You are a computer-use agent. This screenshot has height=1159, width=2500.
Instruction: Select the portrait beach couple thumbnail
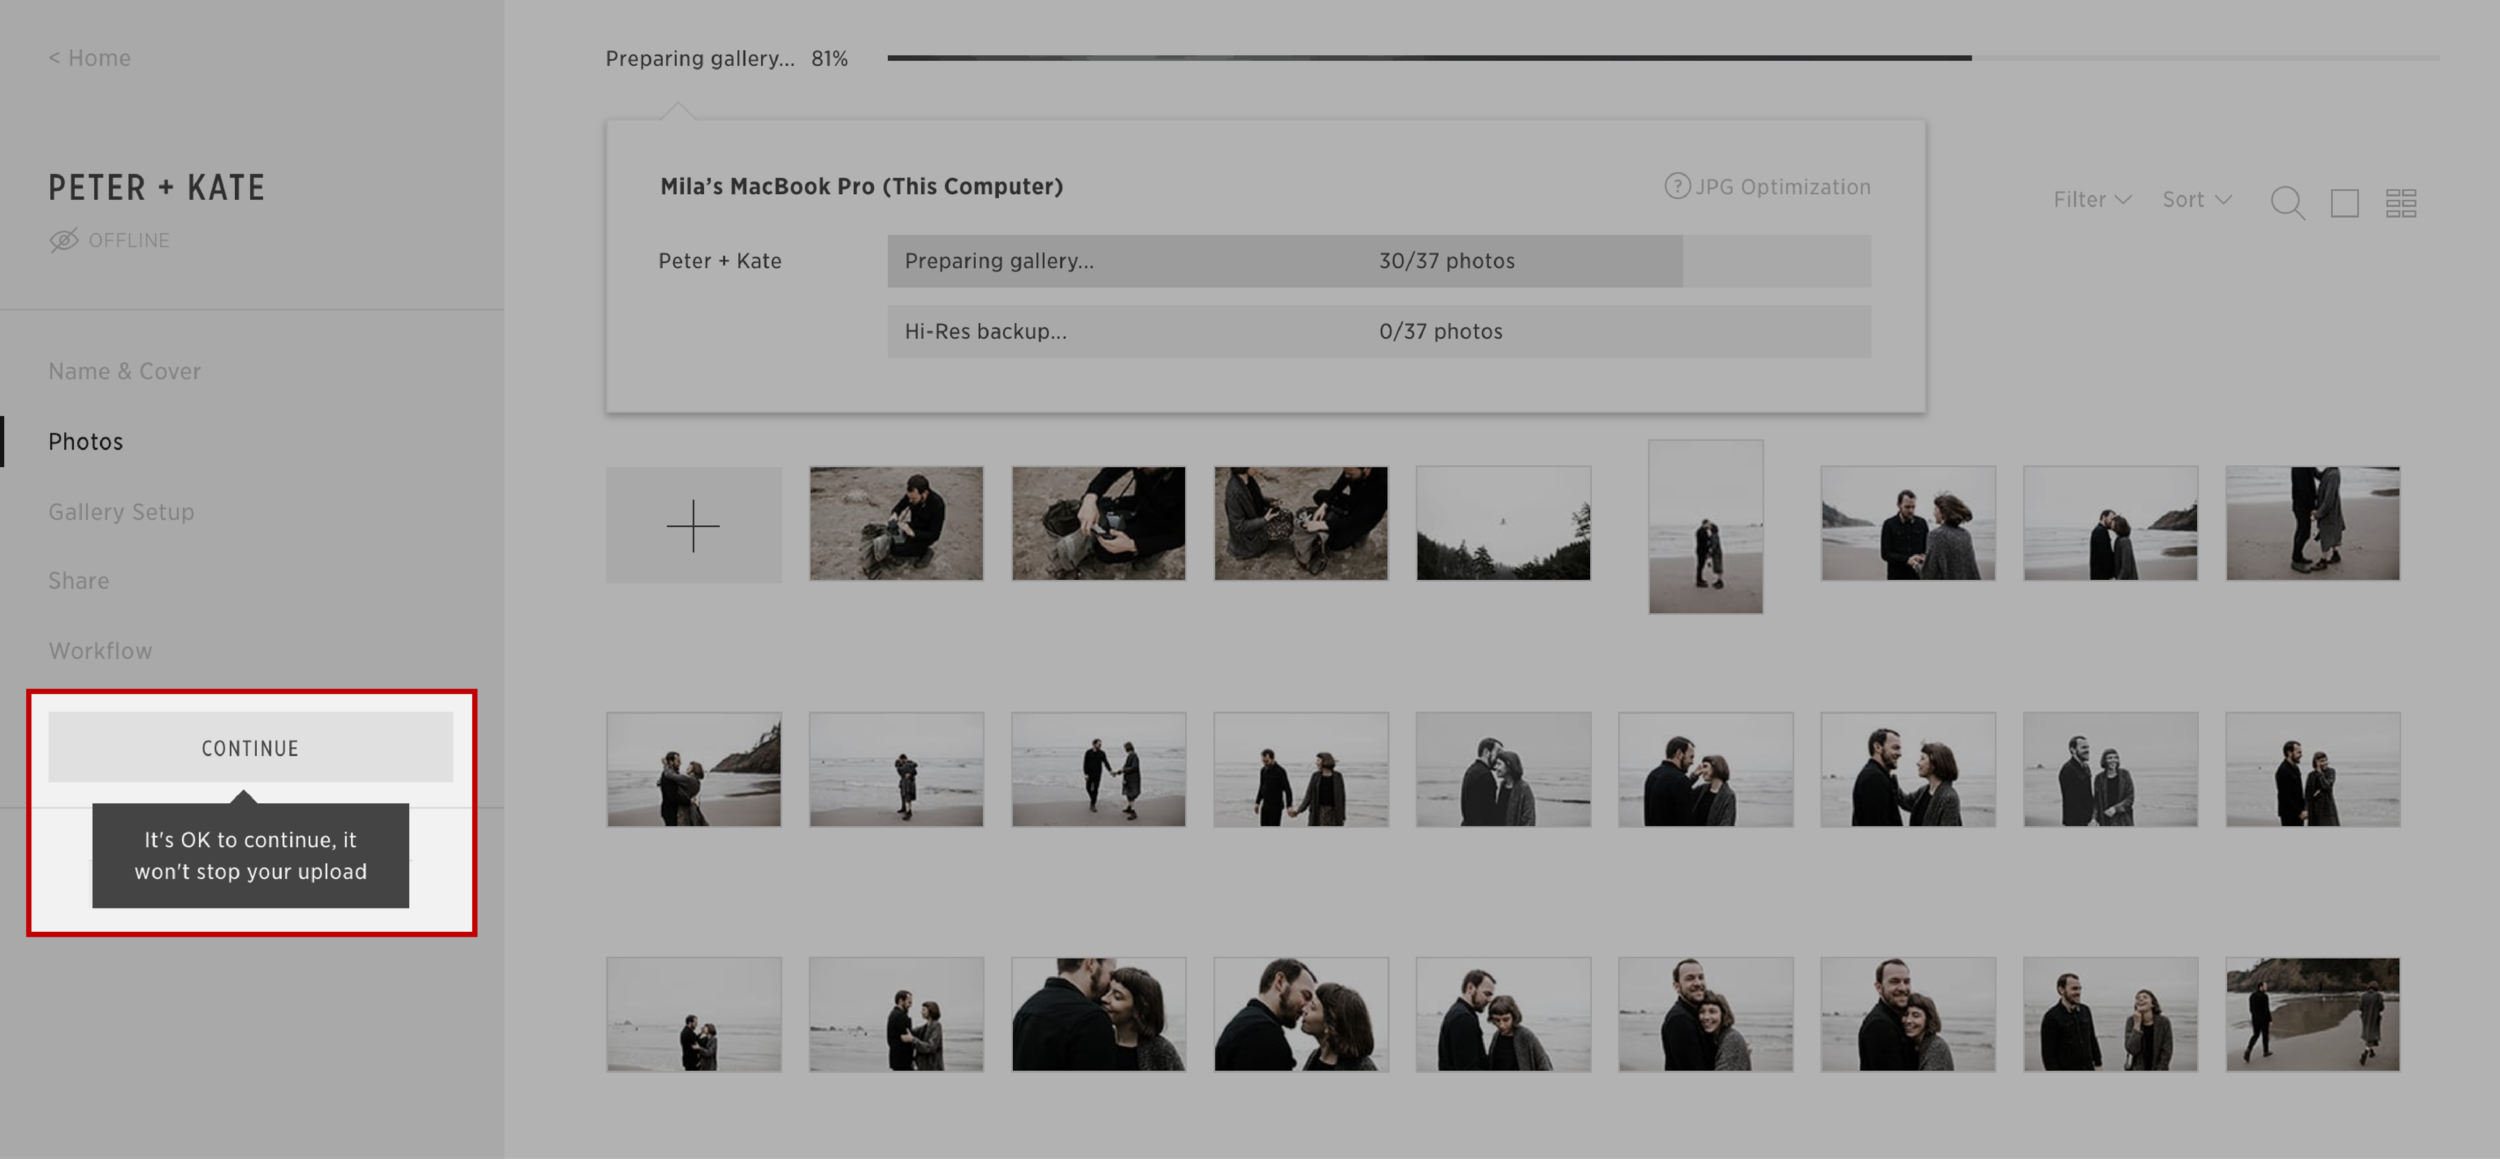[1705, 527]
